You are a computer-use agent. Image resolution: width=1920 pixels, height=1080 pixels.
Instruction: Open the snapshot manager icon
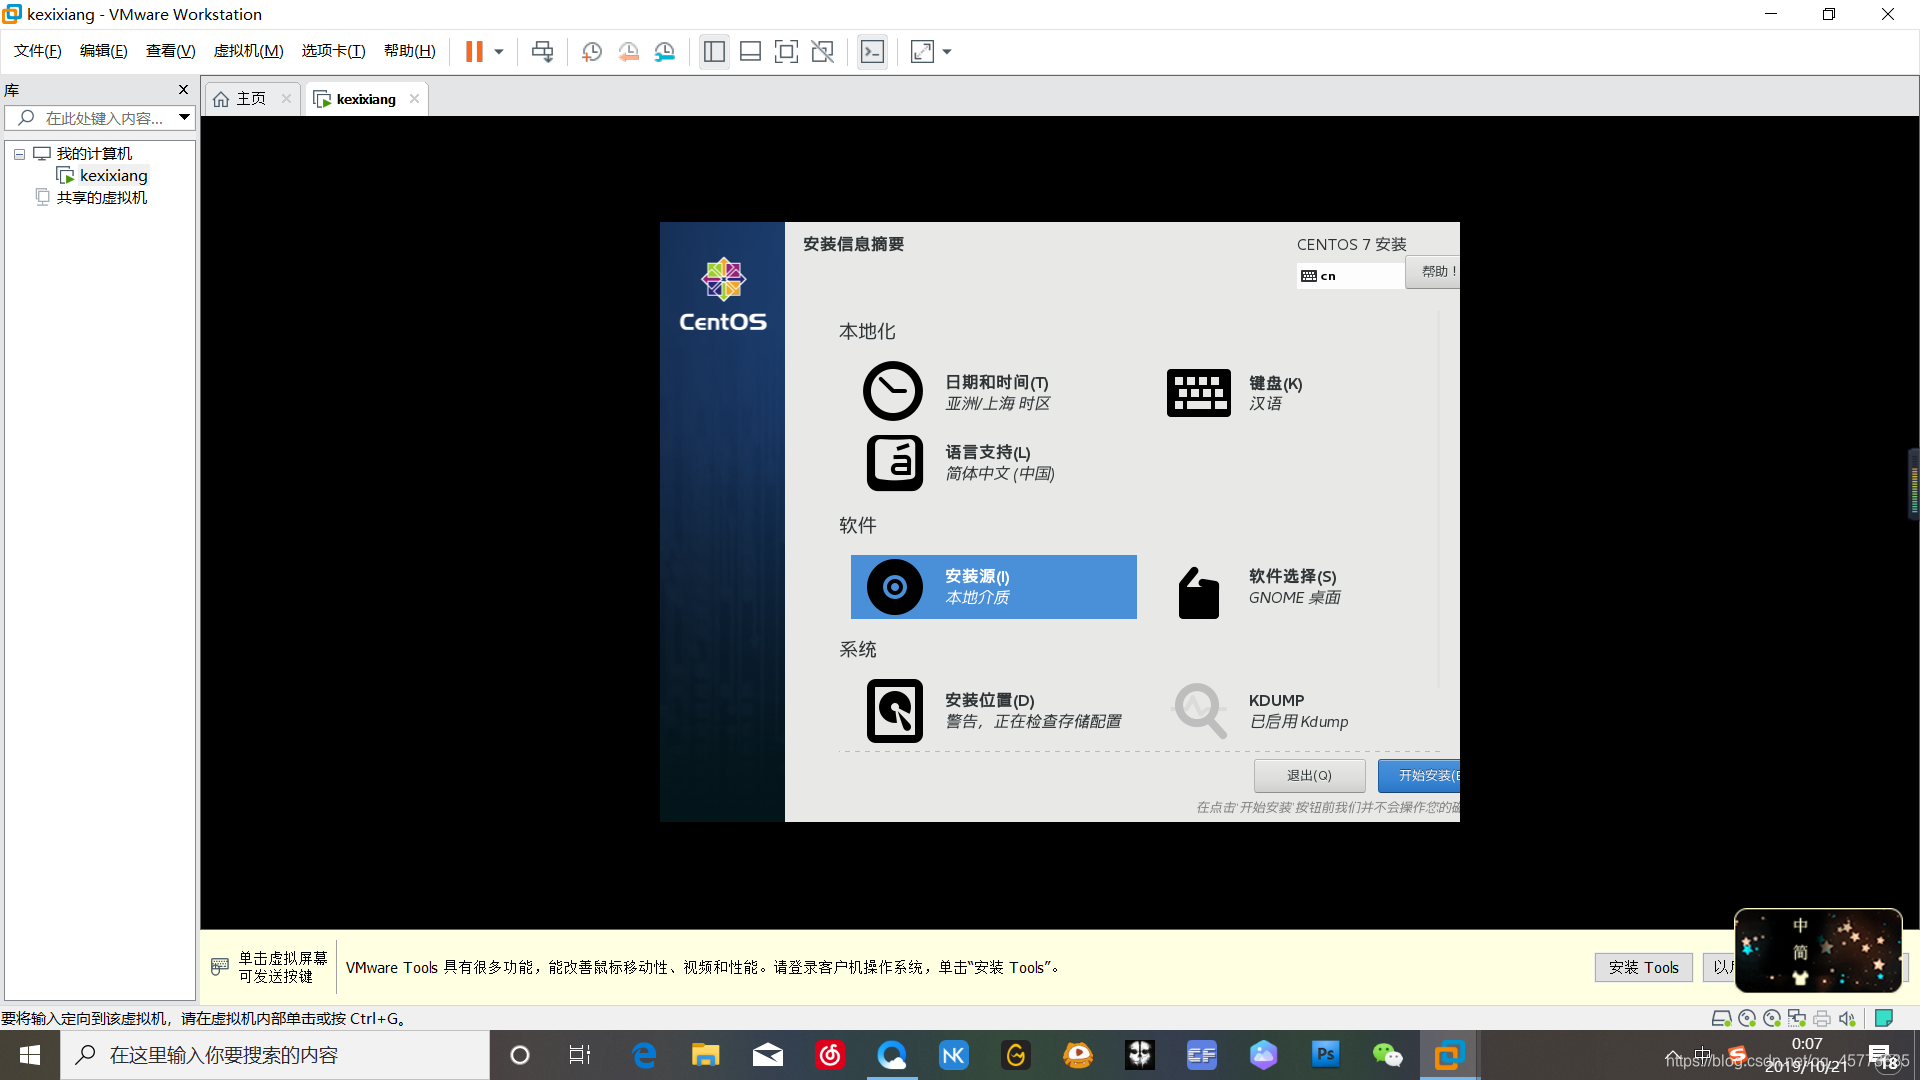point(665,52)
